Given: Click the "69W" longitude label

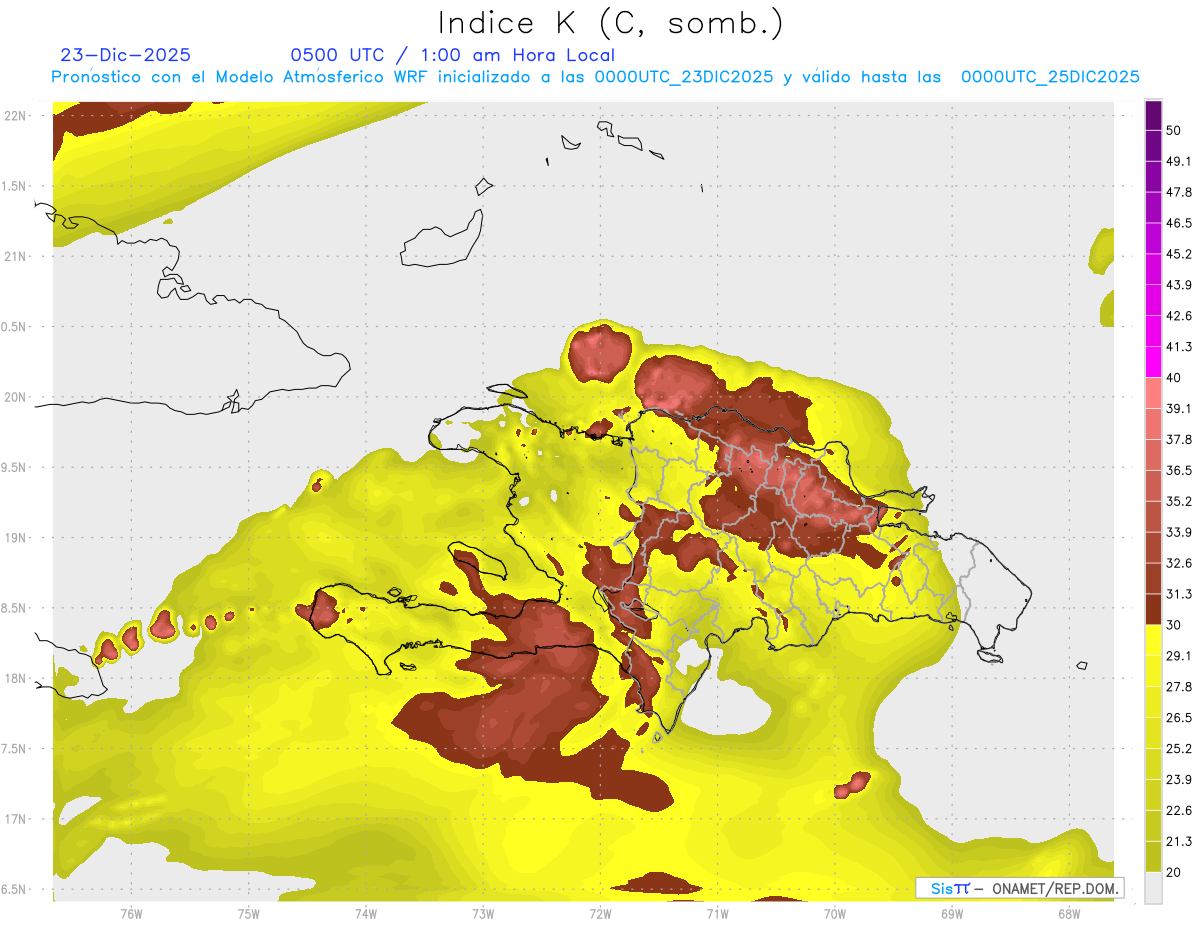Looking at the screenshot, I should point(952,913).
